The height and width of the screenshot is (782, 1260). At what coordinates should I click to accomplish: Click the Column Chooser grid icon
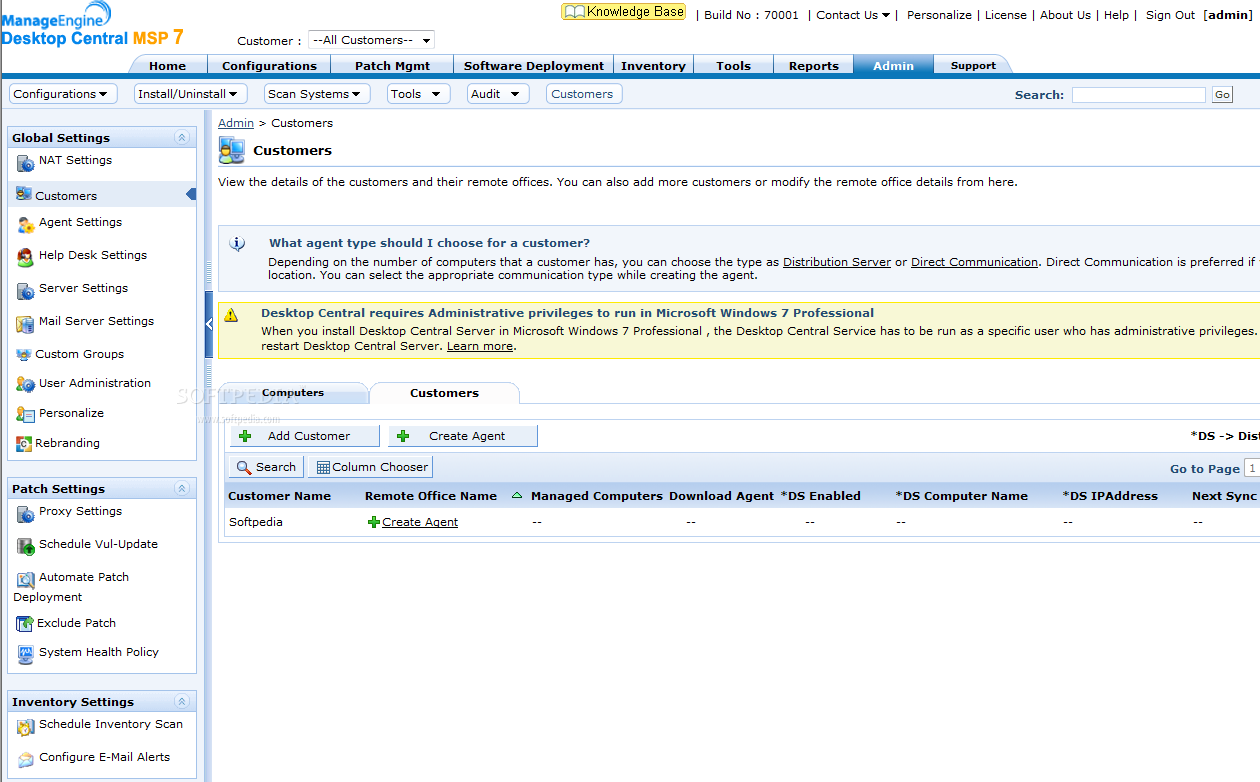point(323,468)
